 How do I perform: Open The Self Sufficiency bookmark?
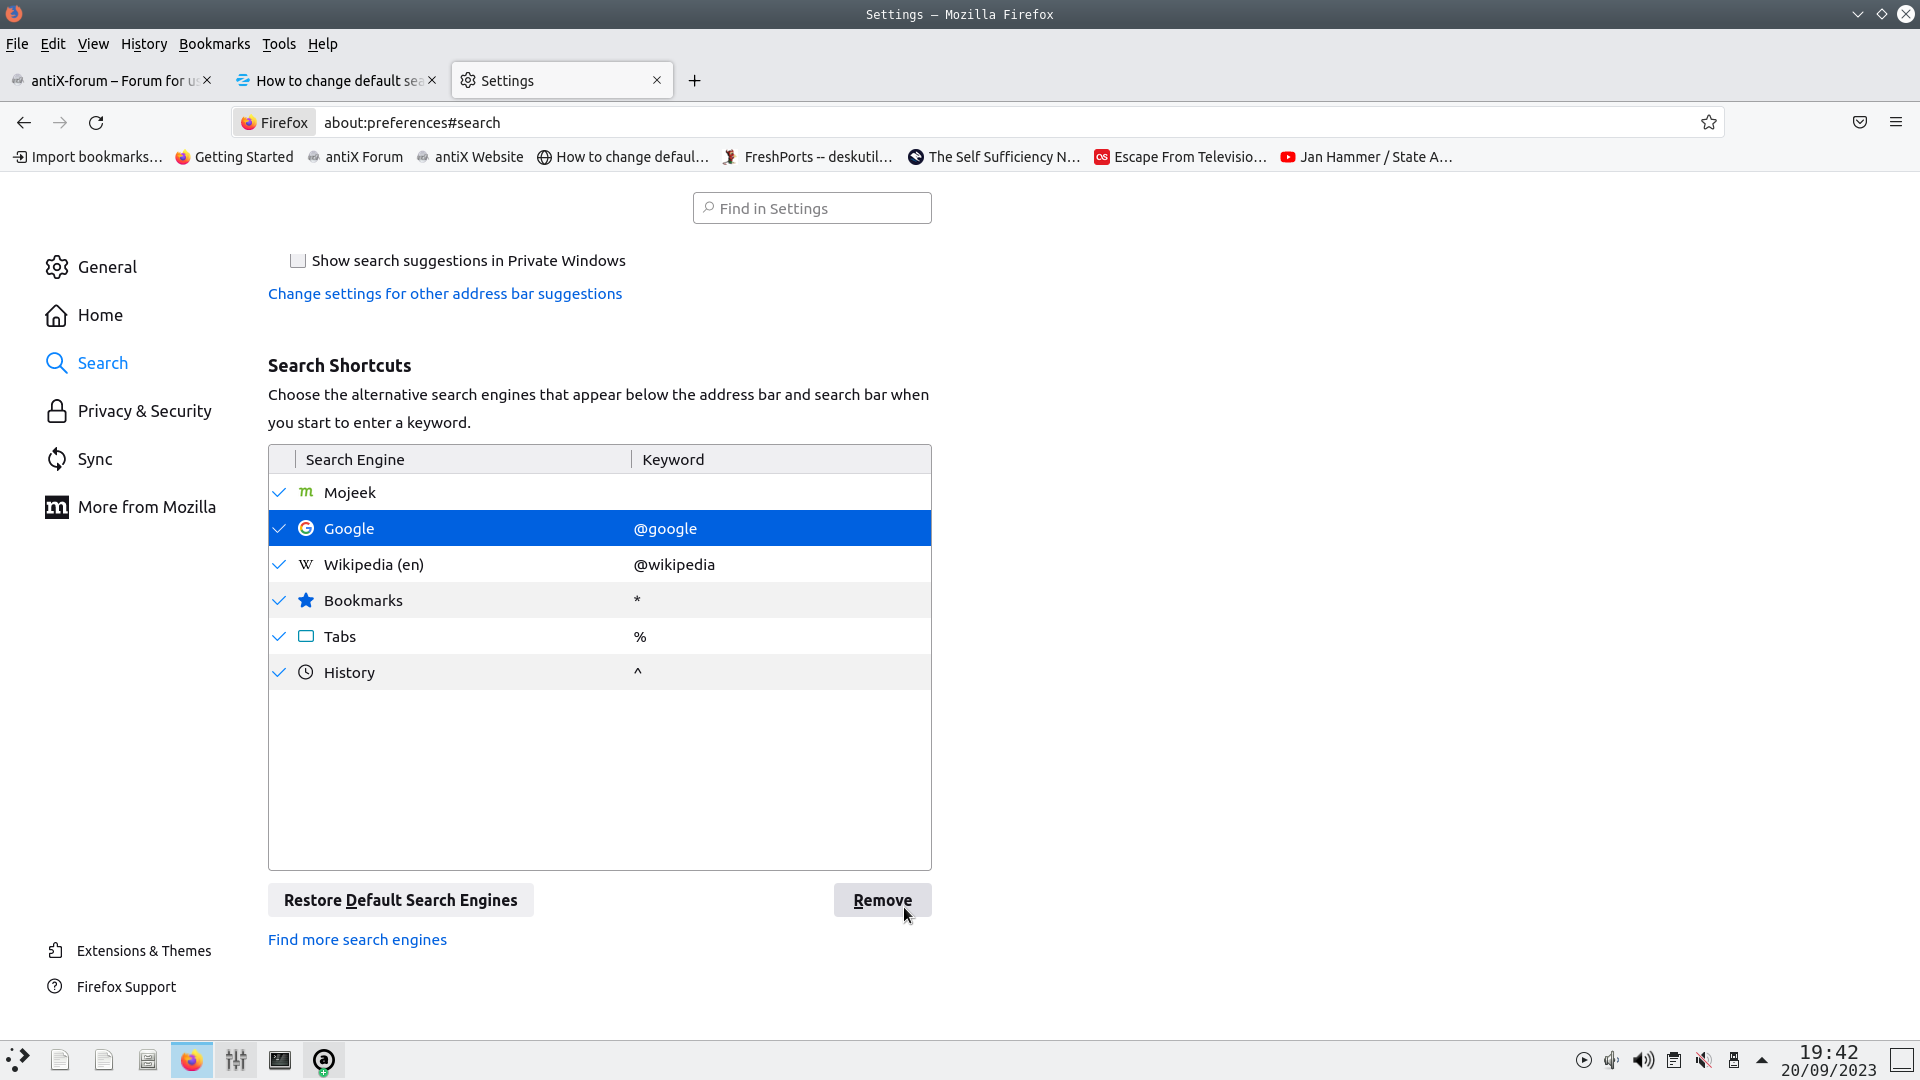point(994,157)
